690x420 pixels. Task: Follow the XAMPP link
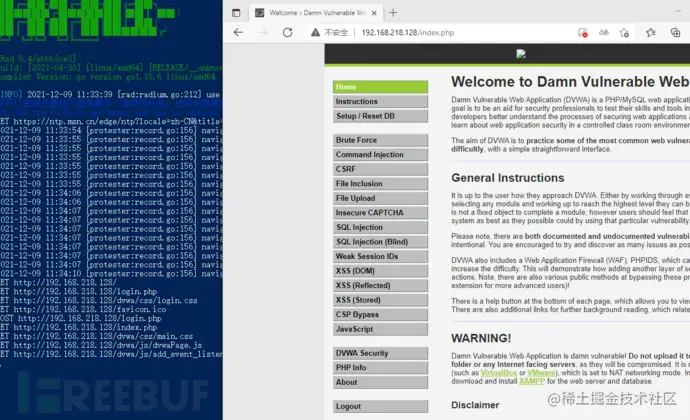click(532, 381)
